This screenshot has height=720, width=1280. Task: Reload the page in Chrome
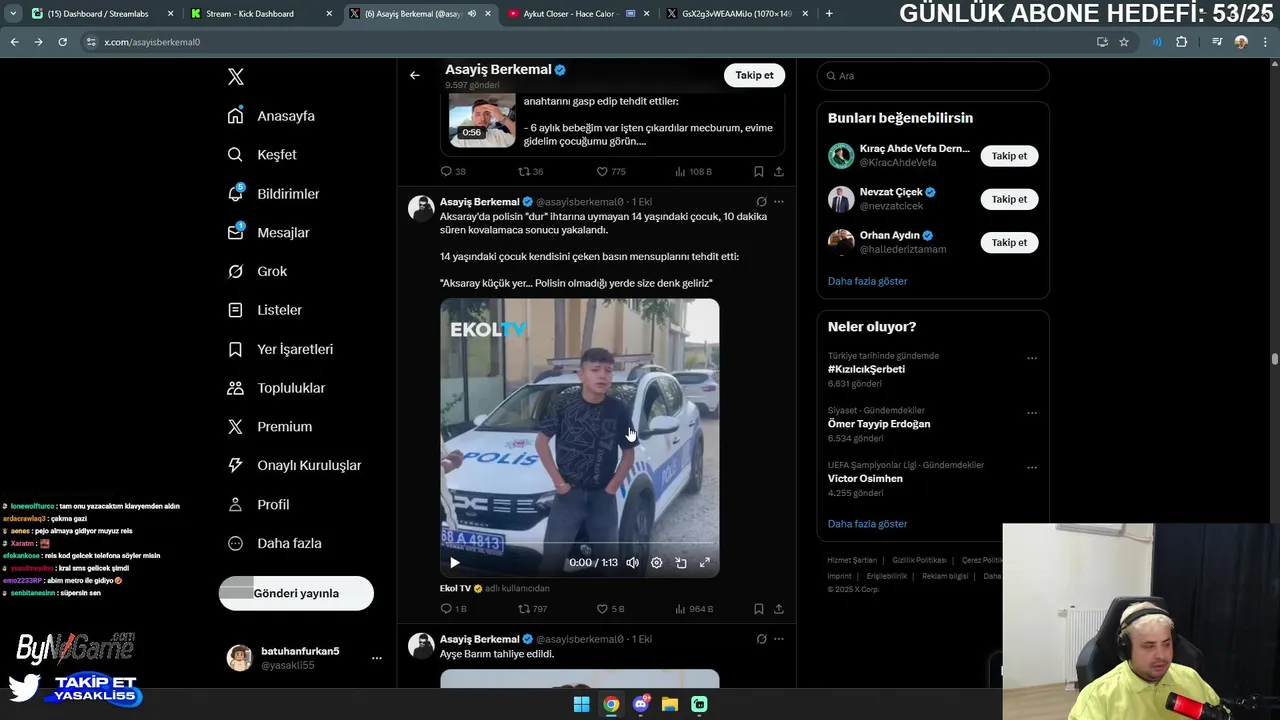click(x=62, y=42)
